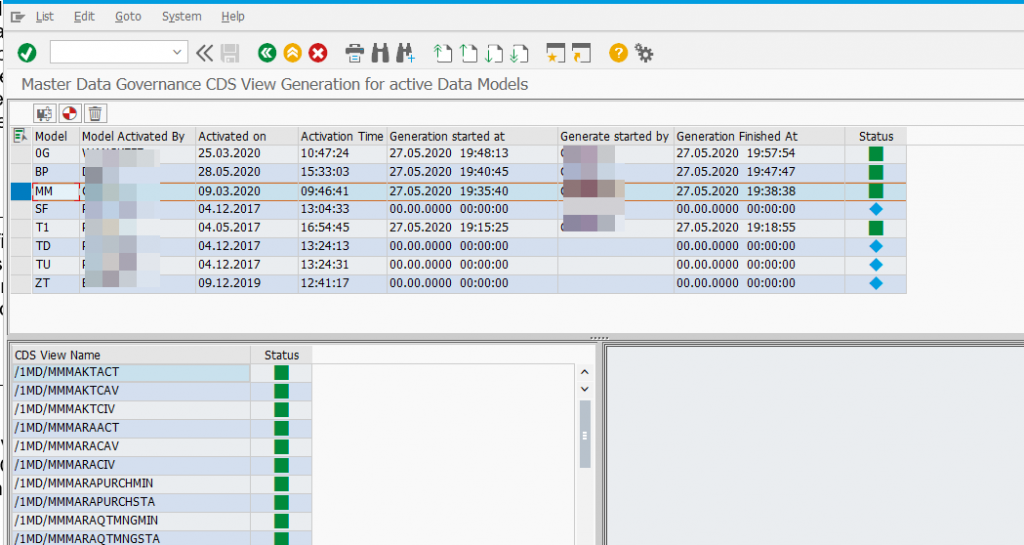Open the System menu
Image resolution: width=1024 pixels, height=545 pixels.
[182, 16]
